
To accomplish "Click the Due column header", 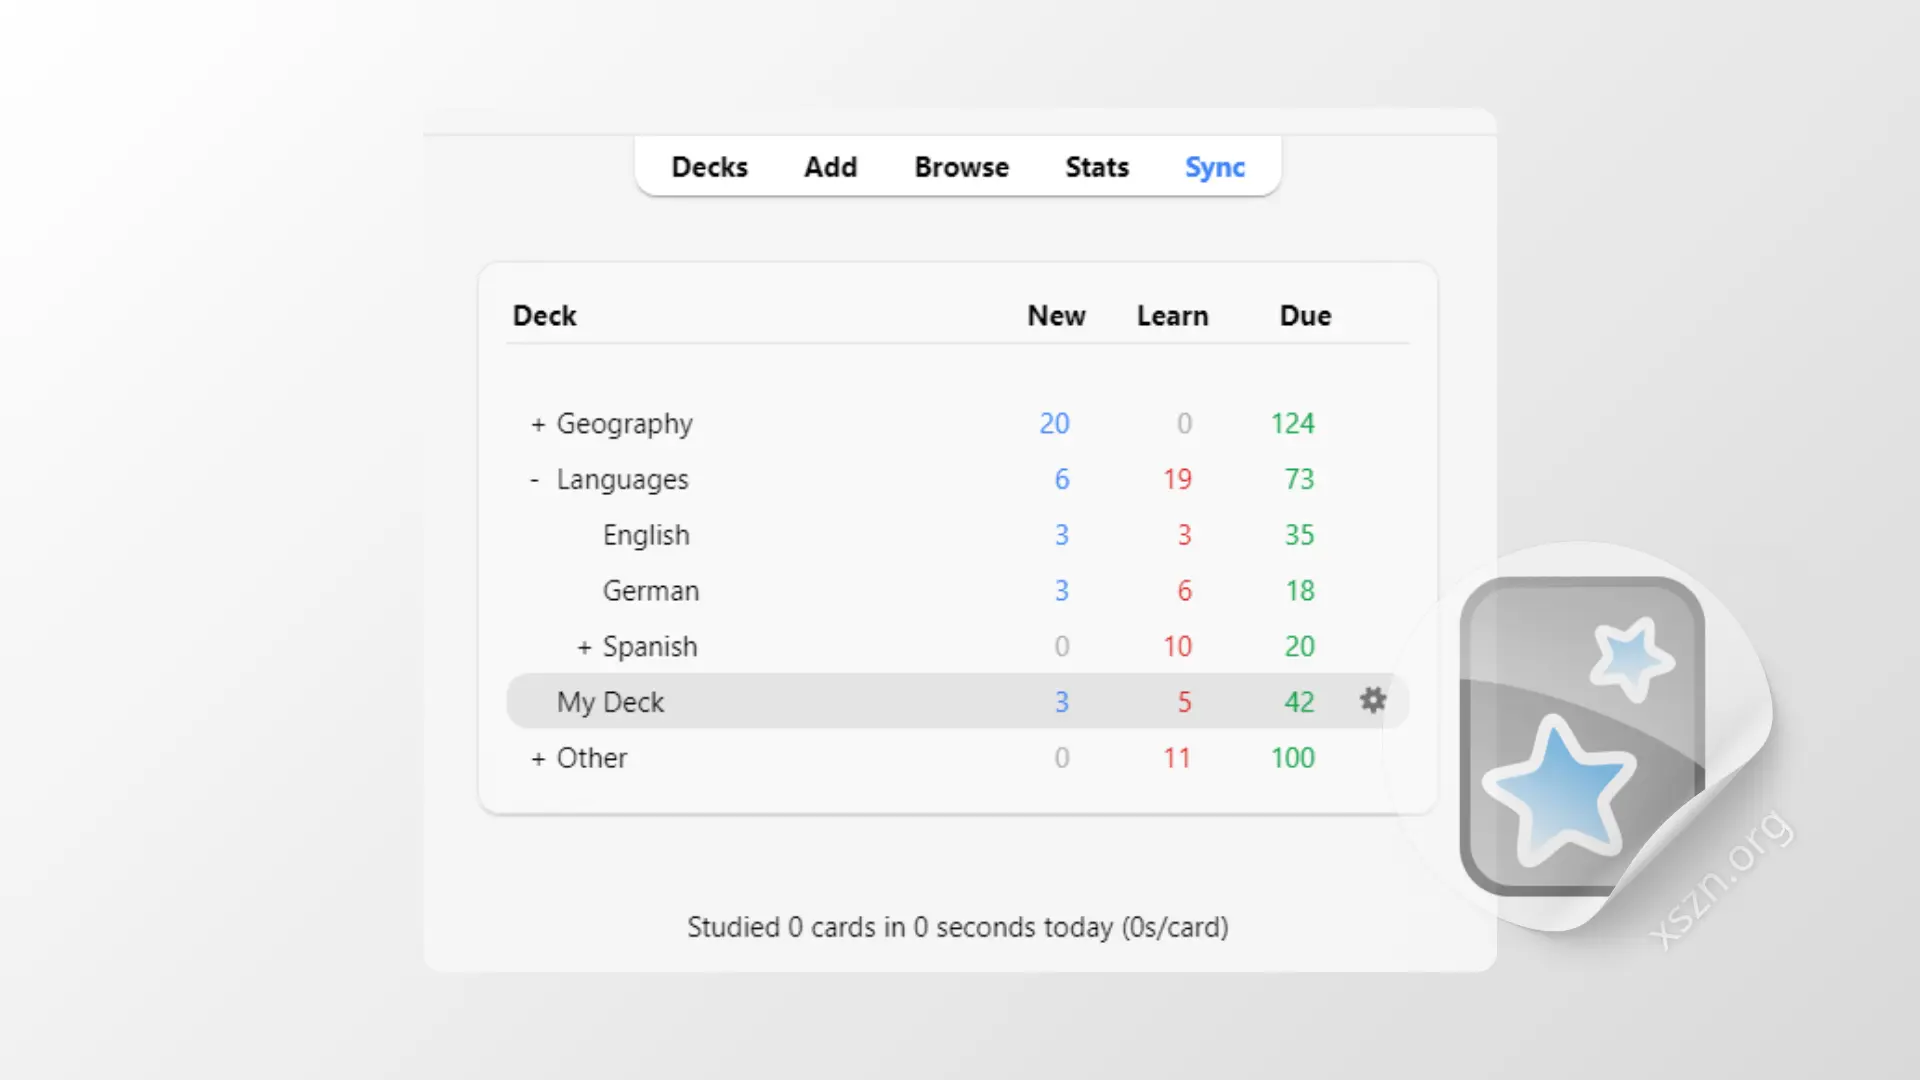I will coord(1304,315).
